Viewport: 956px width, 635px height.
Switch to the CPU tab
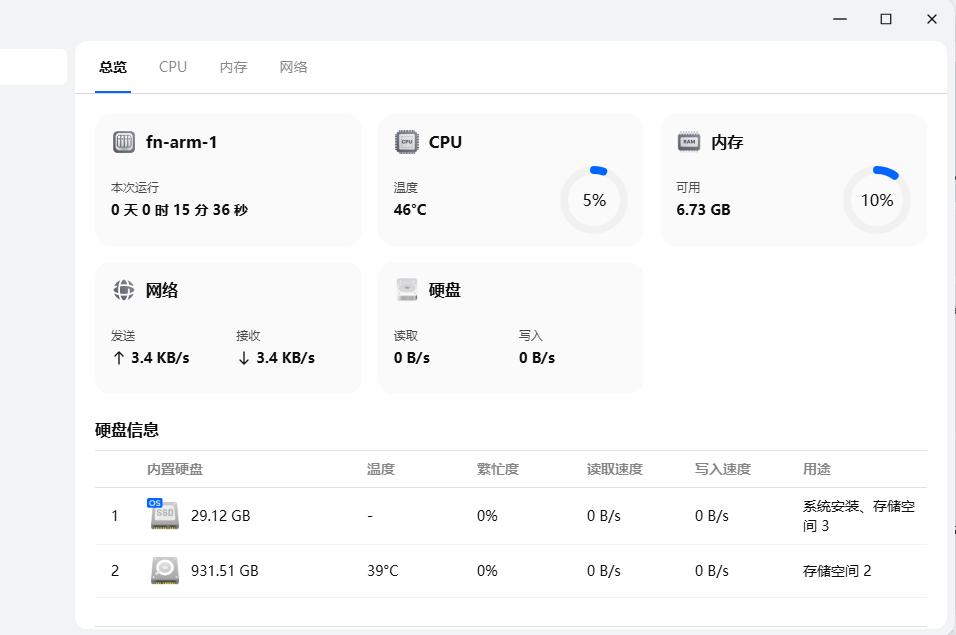(x=173, y=67)
